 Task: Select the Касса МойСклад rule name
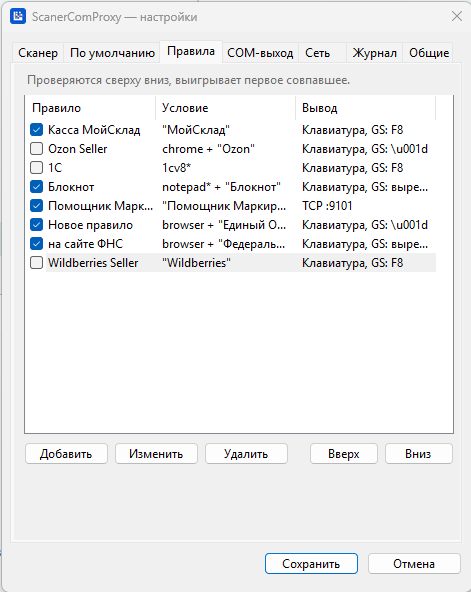(x=94, y=130)
